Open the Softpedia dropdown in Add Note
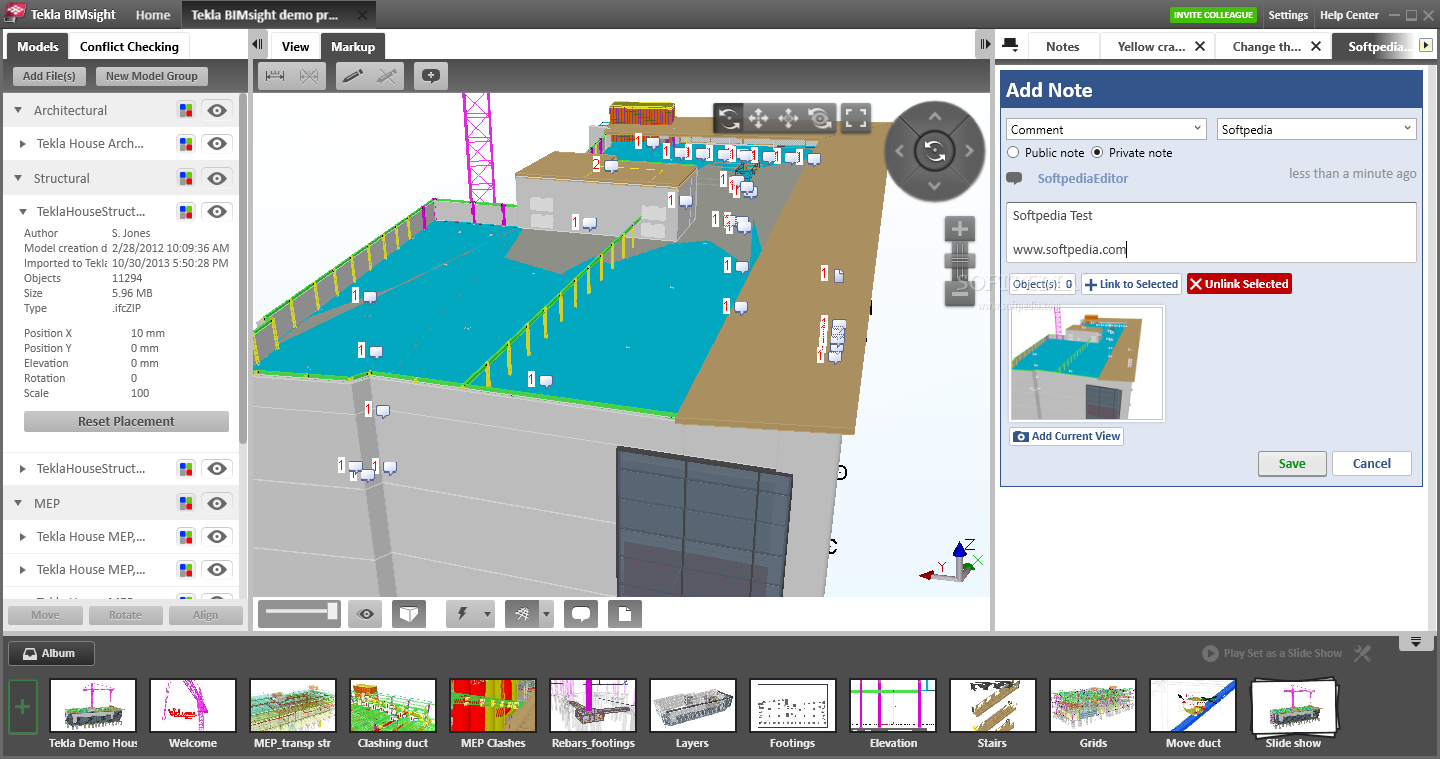This screenshot has width=1440, height=759. coord(1317,129)
